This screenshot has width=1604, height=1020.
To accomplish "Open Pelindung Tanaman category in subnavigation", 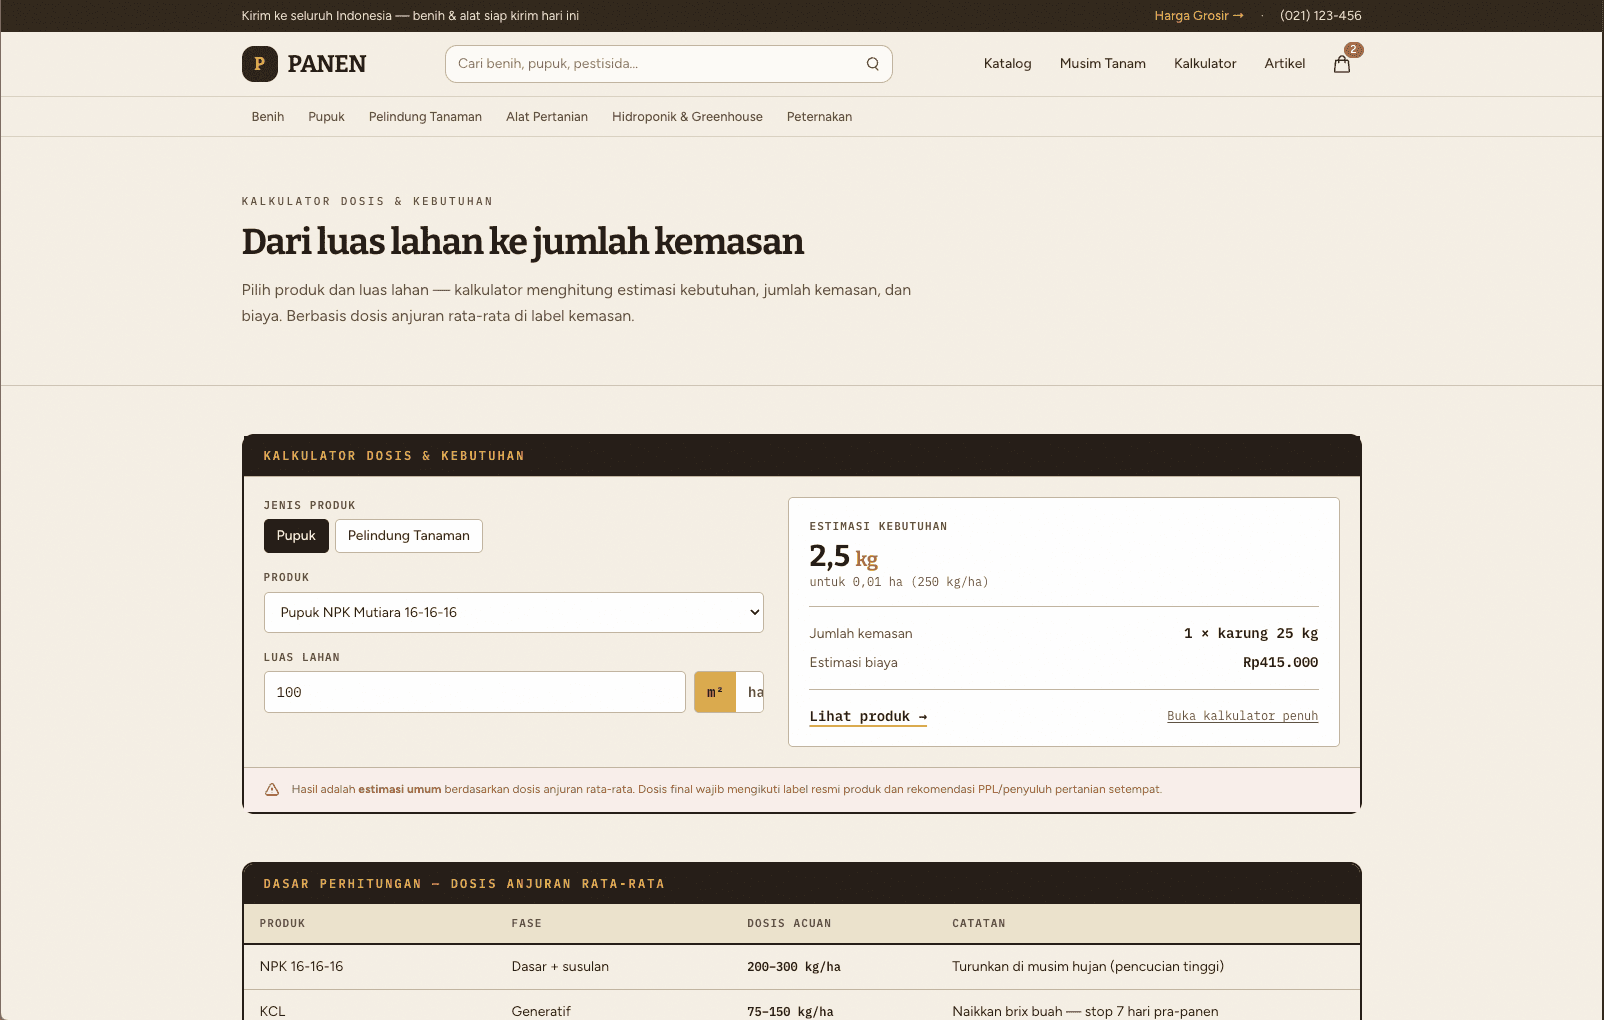I will [425, 117].
